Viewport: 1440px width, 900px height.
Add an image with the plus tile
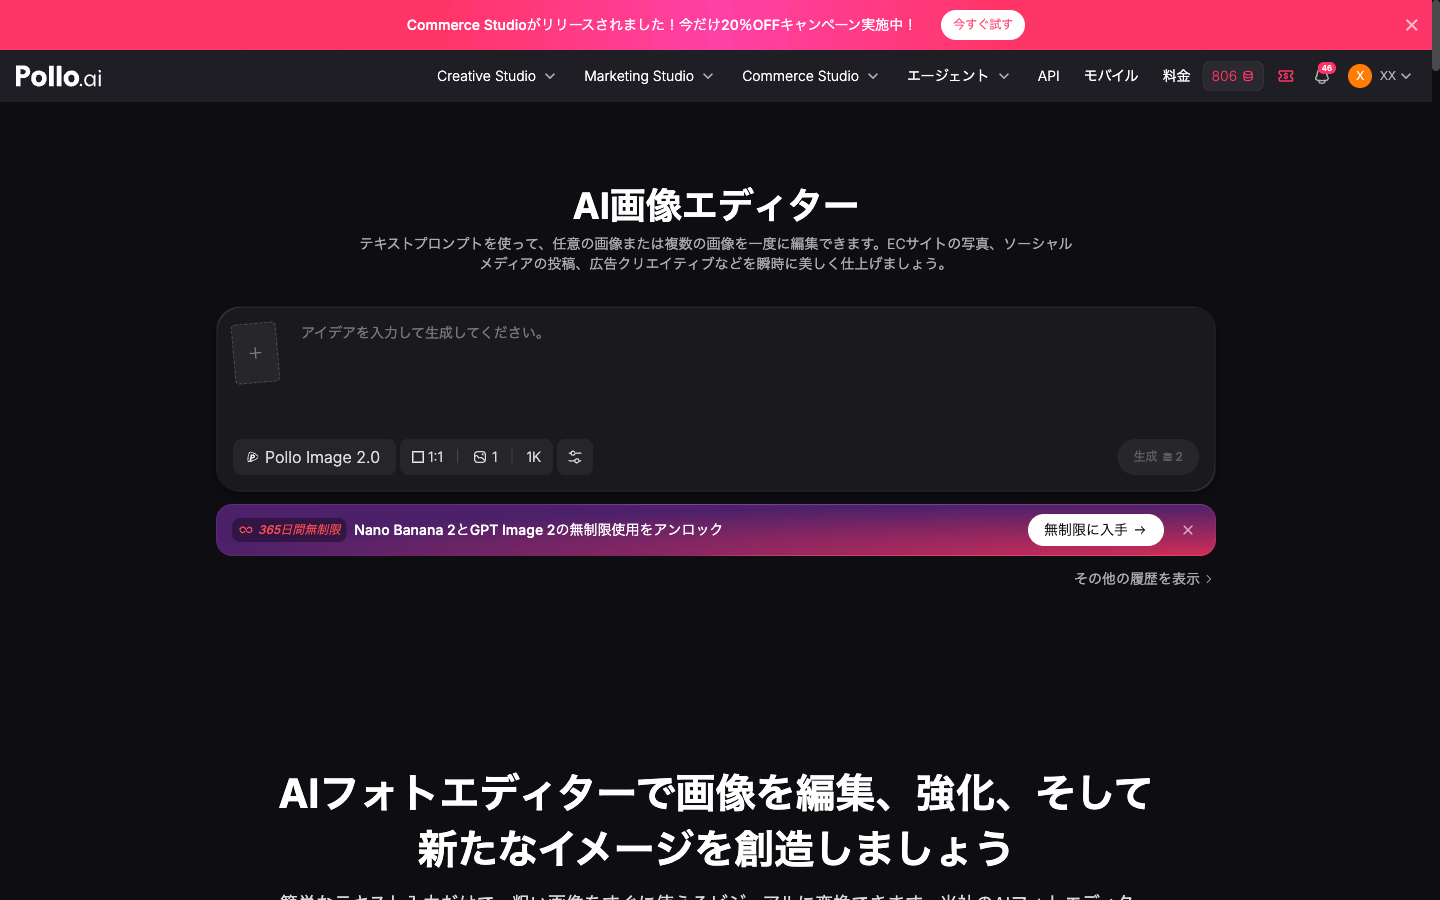[x=256, y=353]
